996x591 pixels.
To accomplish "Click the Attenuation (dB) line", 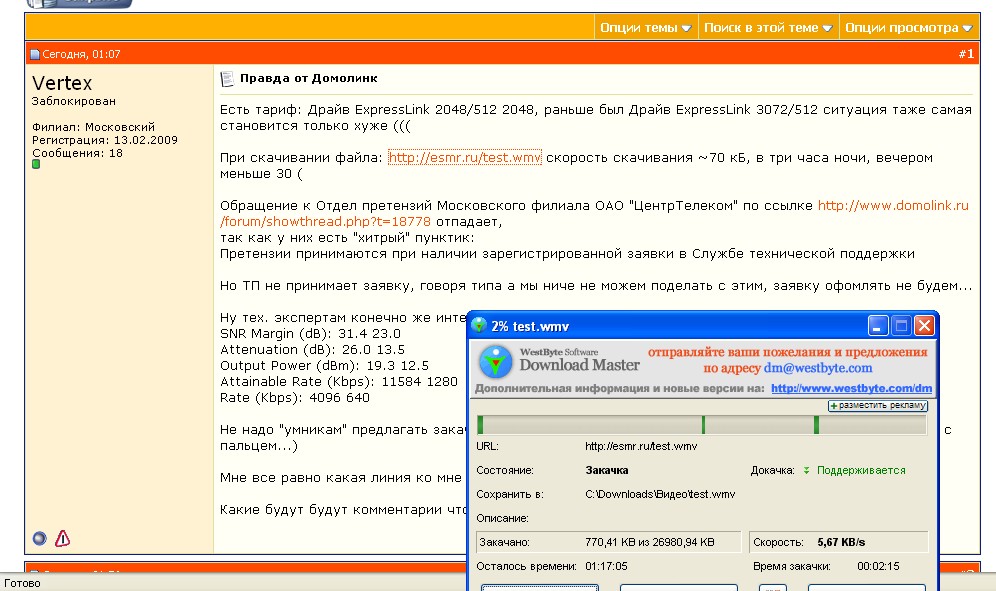I will click(x=312, y=350).
